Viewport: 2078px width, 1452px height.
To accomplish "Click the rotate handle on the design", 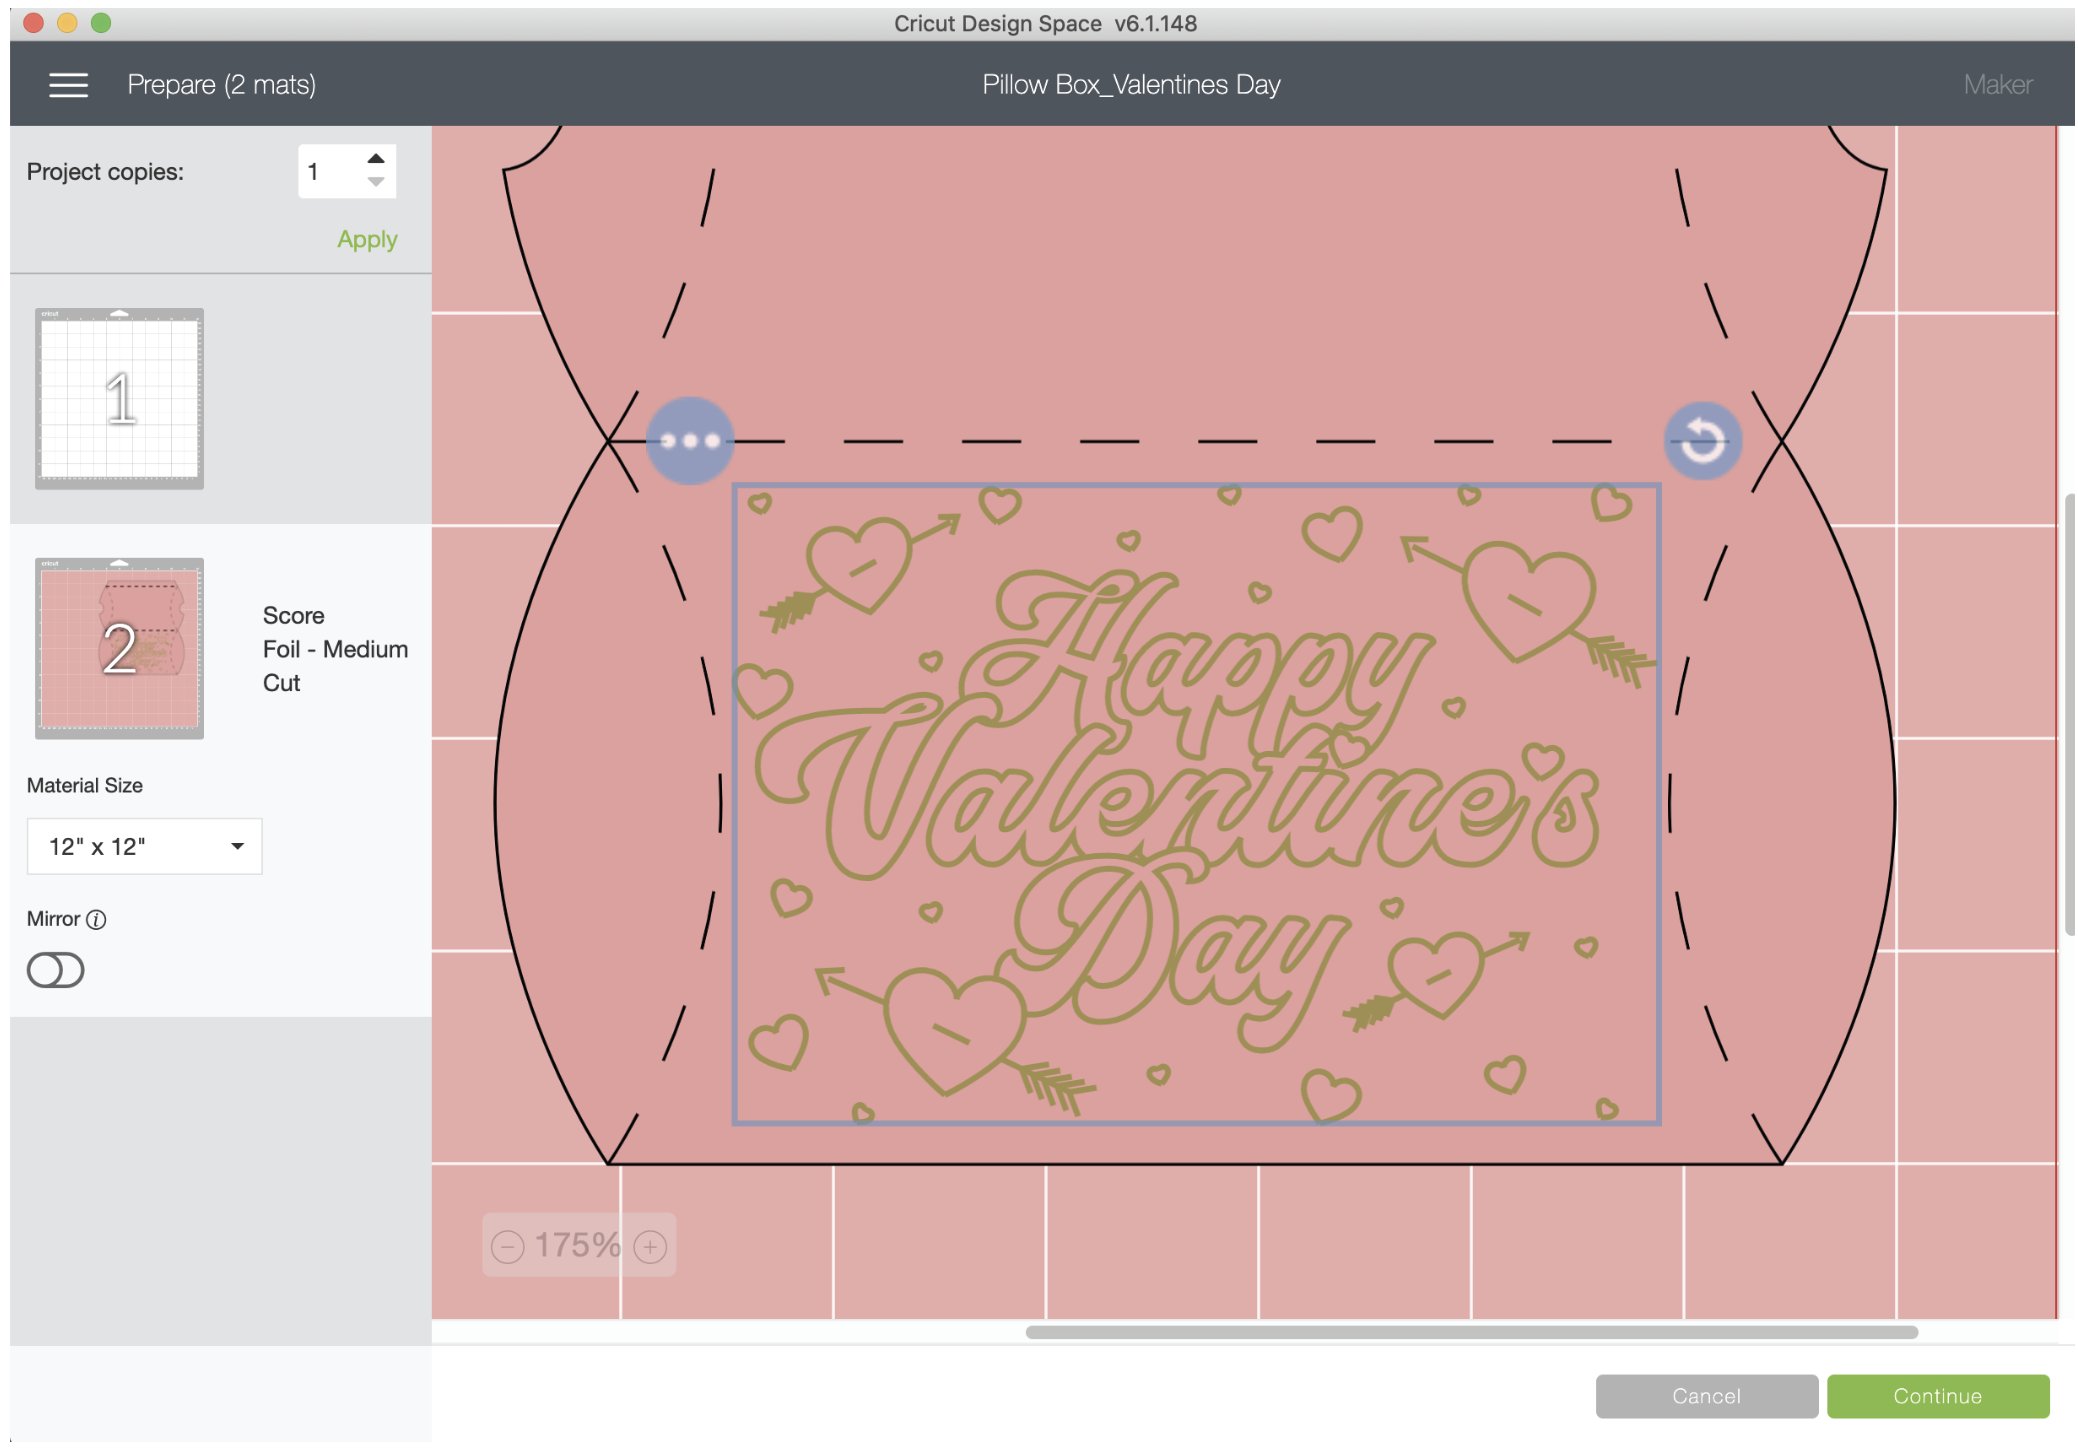I will coord(1702,441).
